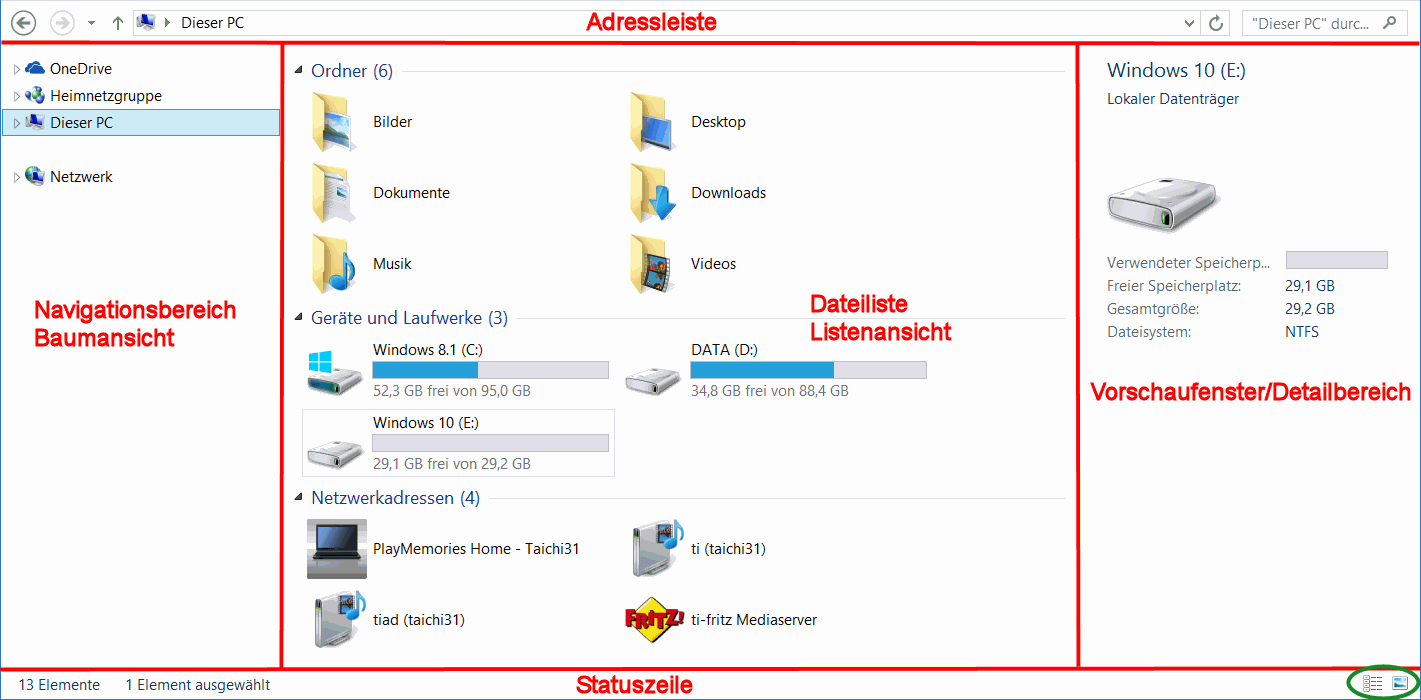
Task: Open PlayMemories Home - Taichi31 device
Action: click(337, 549)
